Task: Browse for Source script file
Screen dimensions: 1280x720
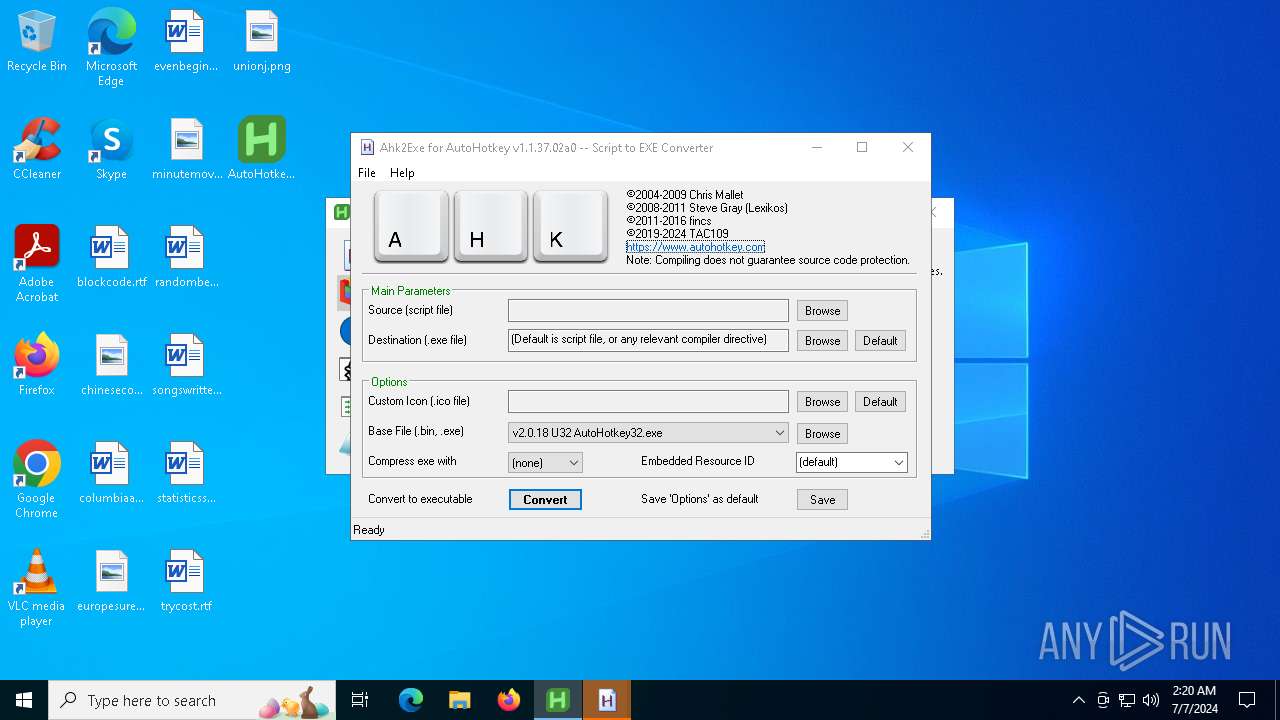Action: 822,311
